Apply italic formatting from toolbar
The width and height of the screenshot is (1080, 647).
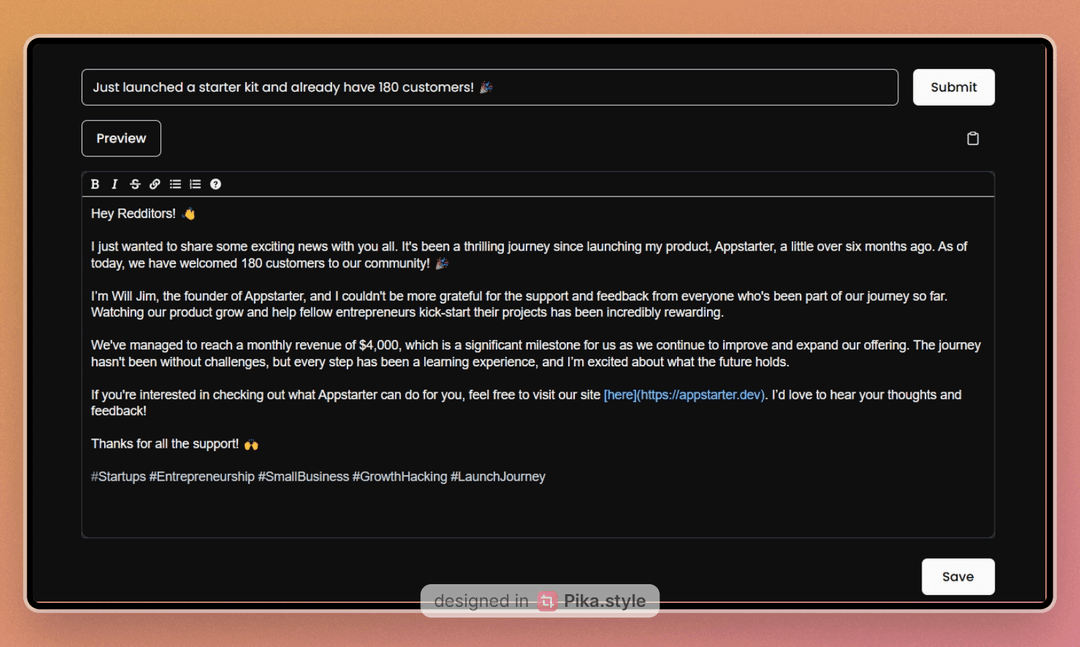coord(114,184)
